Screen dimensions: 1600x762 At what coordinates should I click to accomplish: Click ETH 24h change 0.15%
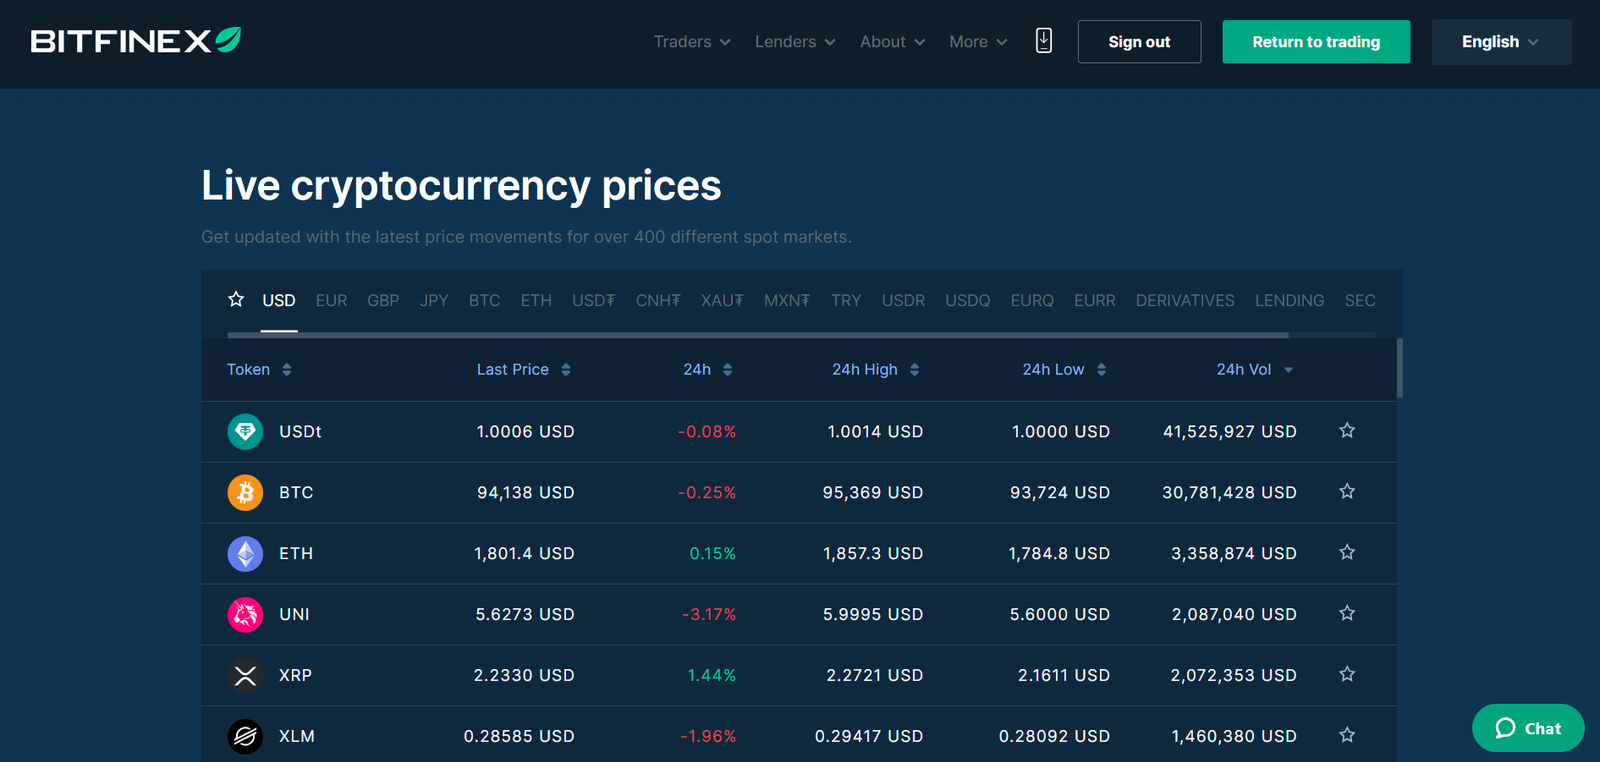[x=713, y=553]
